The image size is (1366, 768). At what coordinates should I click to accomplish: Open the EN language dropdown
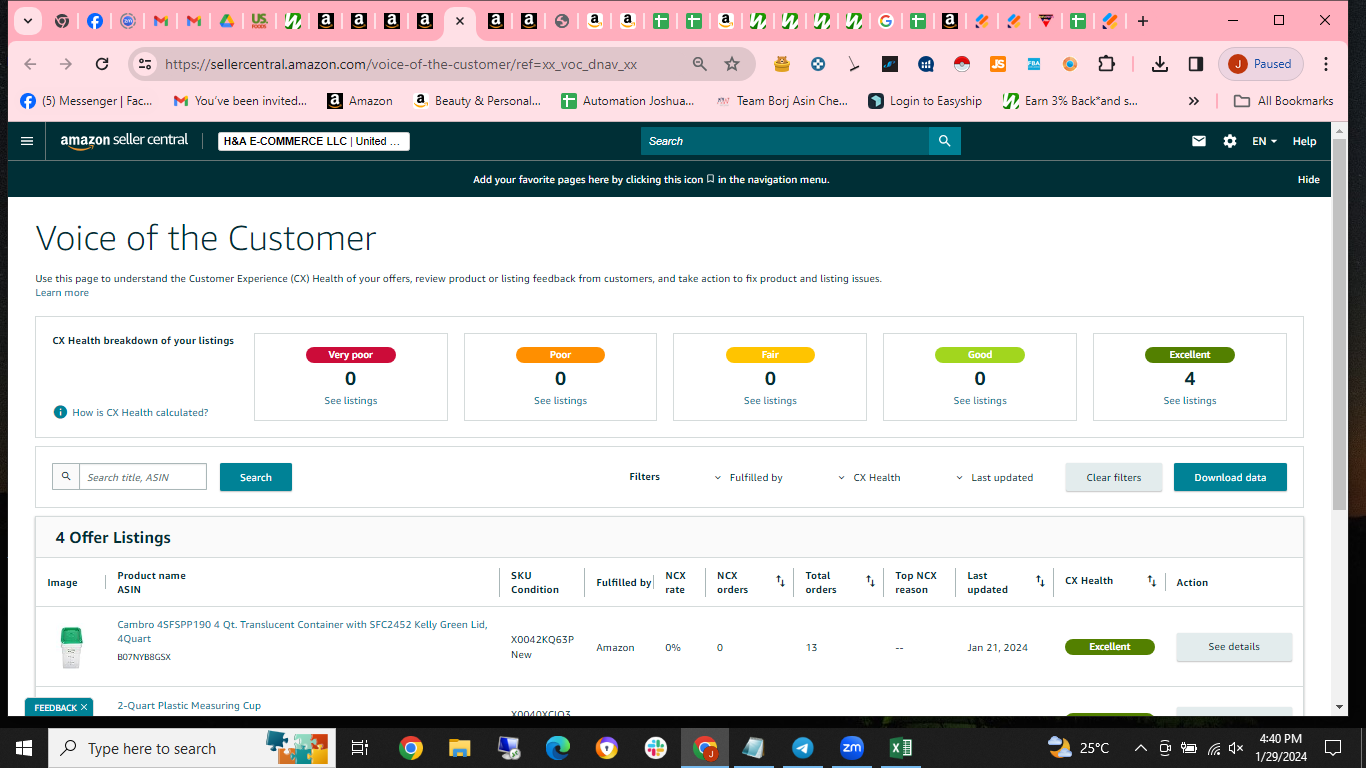tap(1264, 141)
